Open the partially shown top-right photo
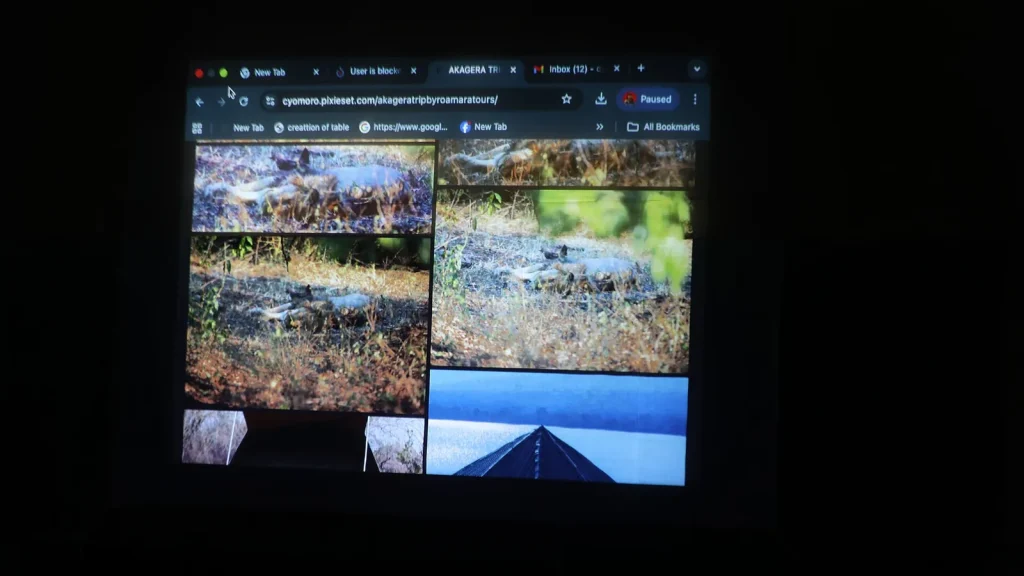Screen dimensions: 1024x576 point(566,163)
